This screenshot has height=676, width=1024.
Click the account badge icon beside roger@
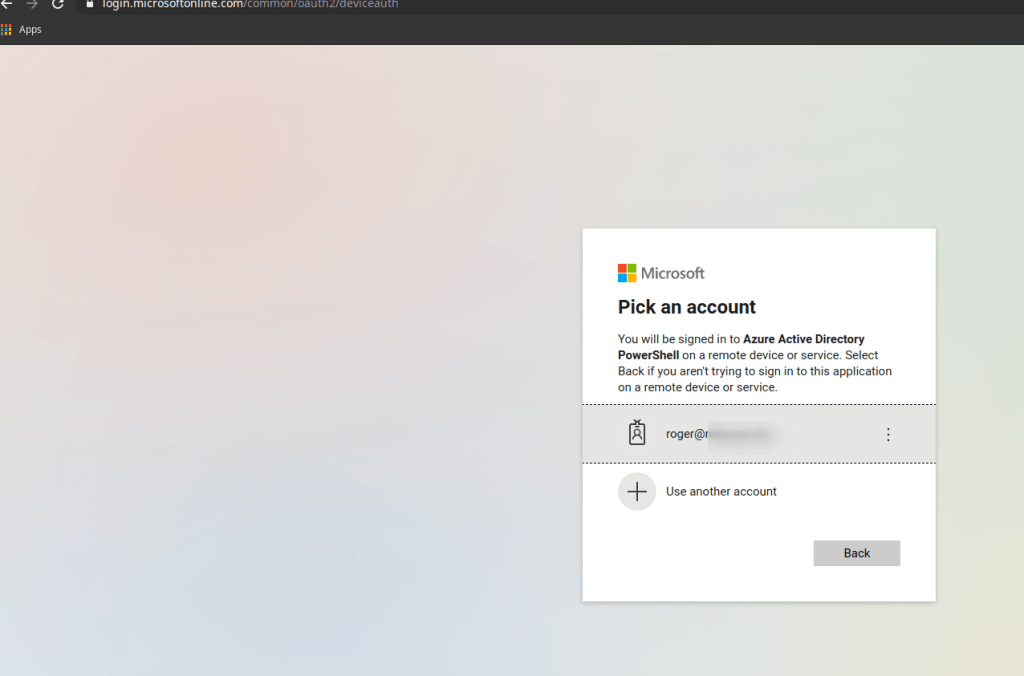[637, 433]
